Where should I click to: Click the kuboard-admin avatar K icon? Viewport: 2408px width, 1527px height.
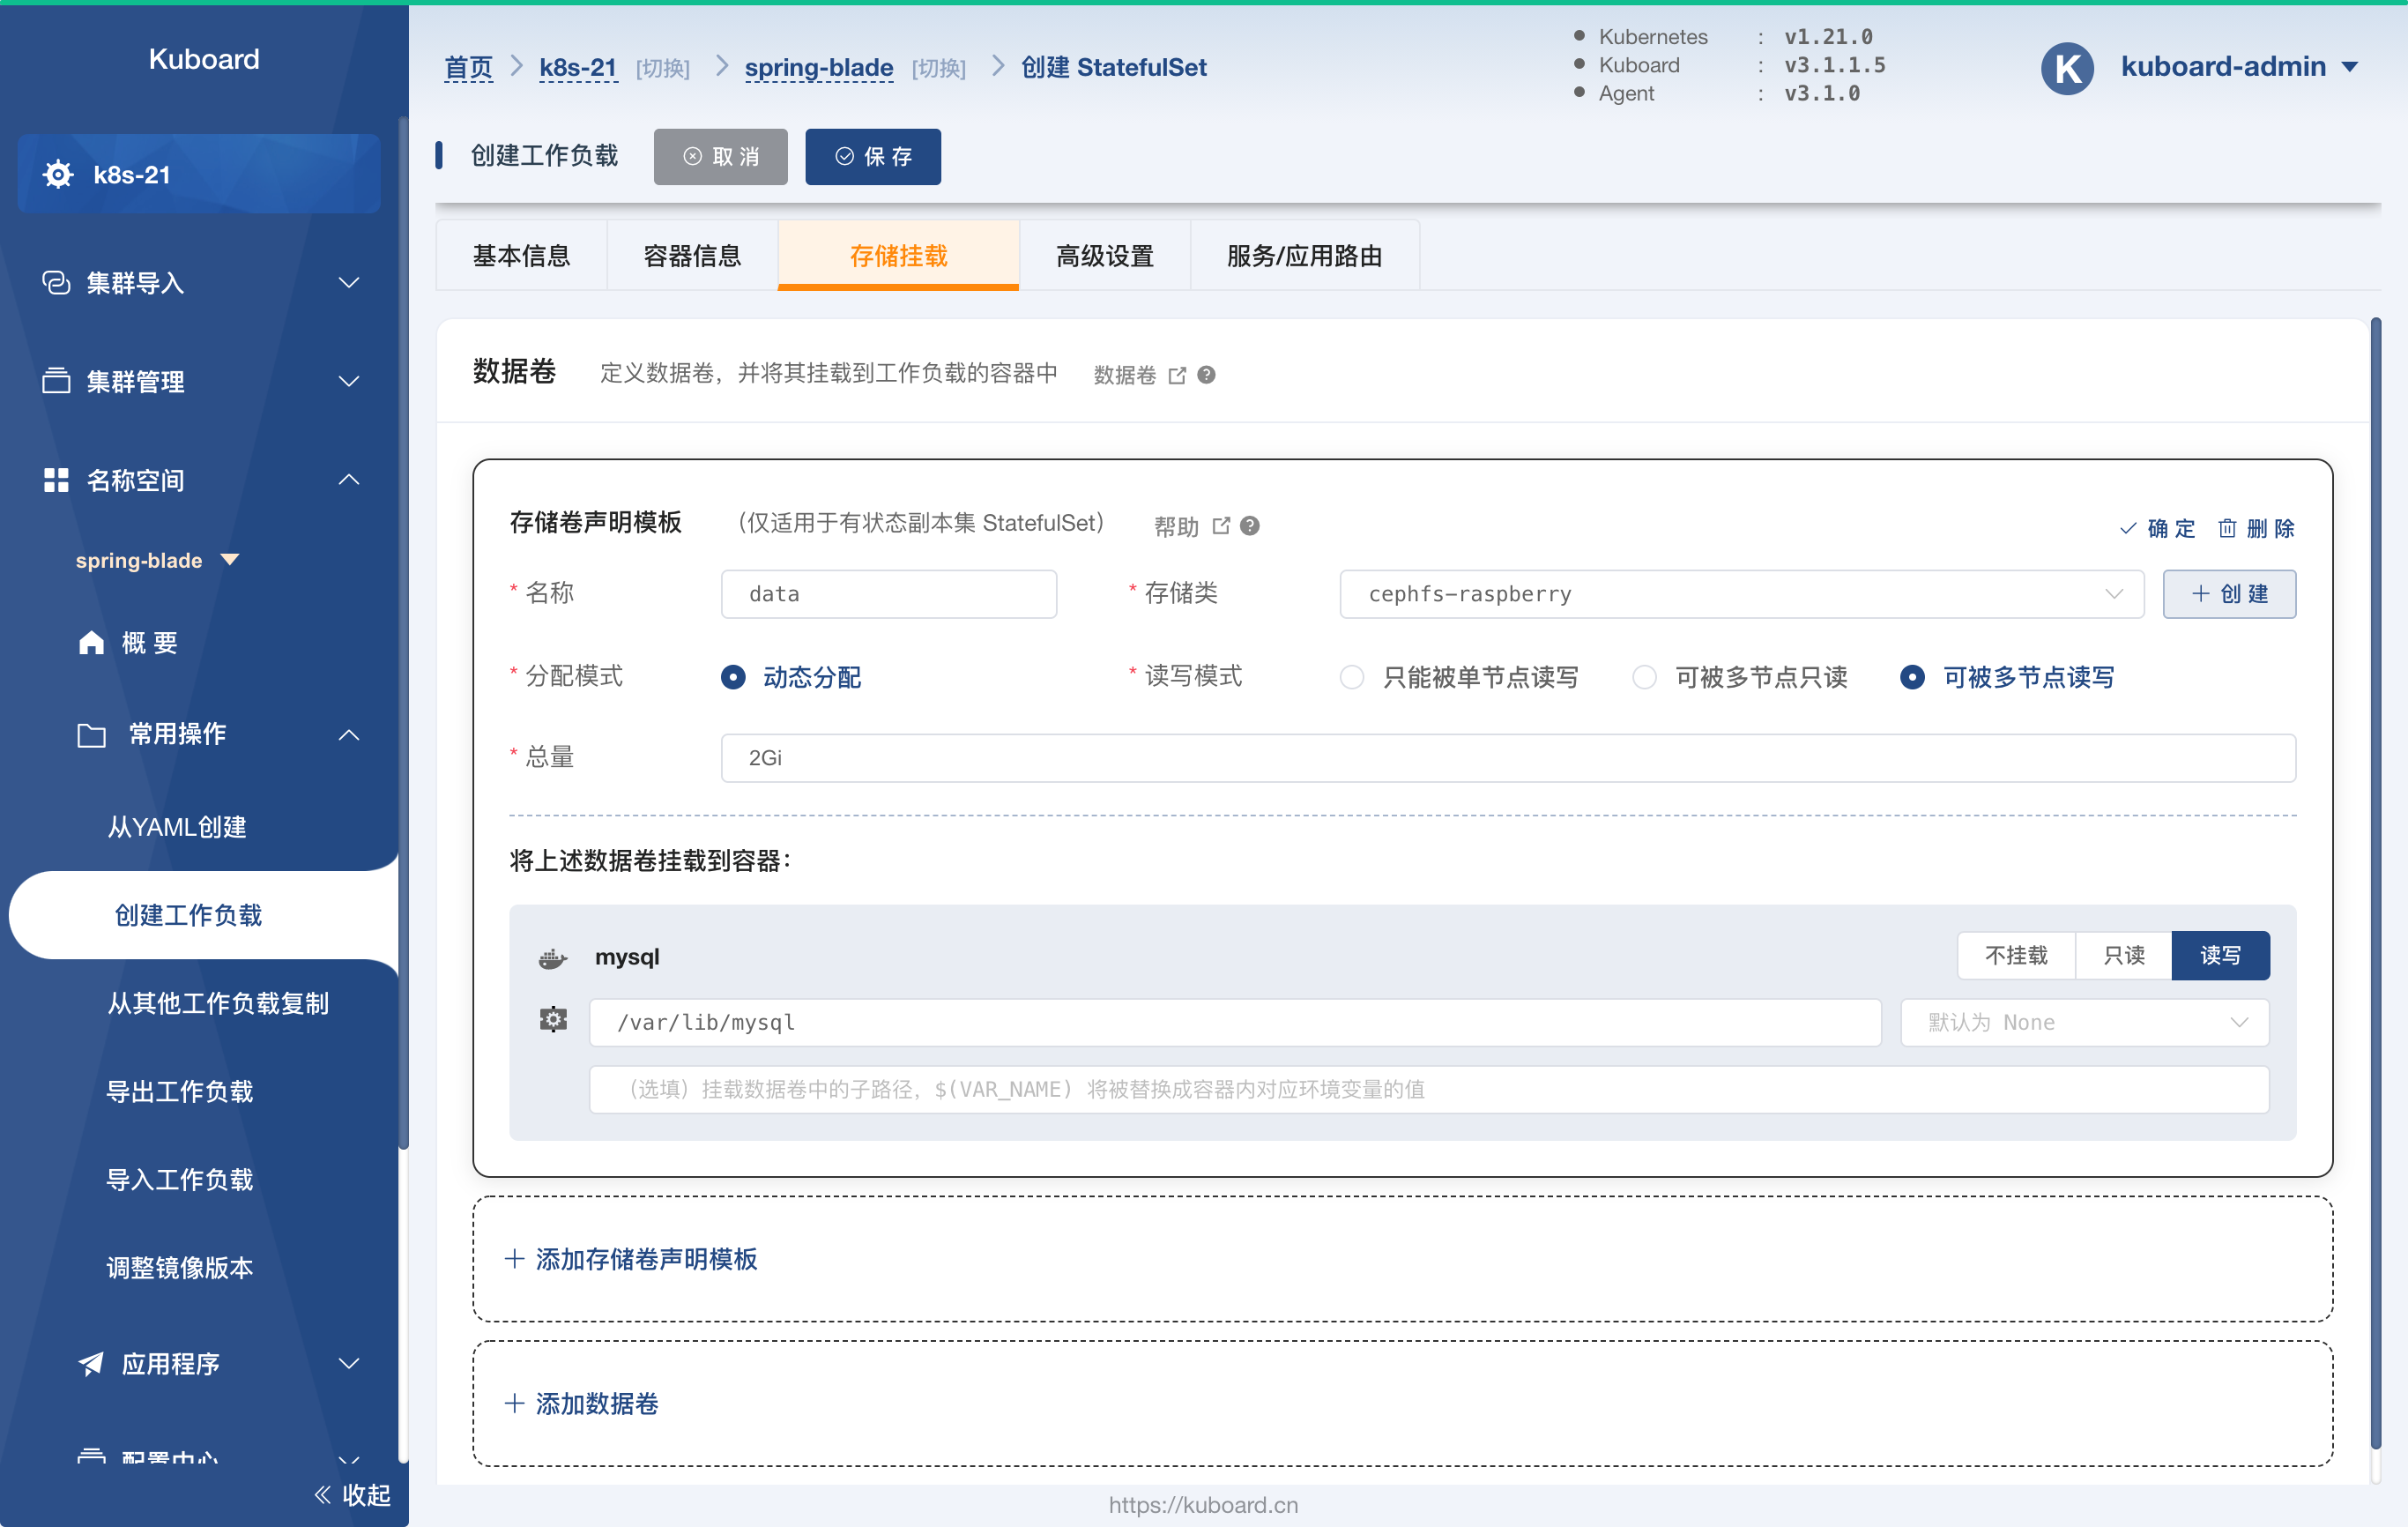pos(2067,67)
